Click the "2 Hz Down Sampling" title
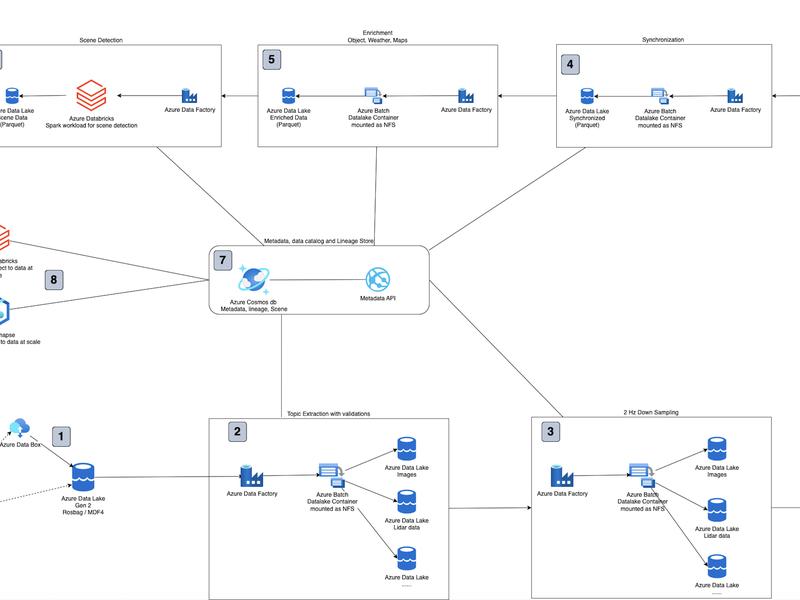800x600 pixels. [651, 412]
